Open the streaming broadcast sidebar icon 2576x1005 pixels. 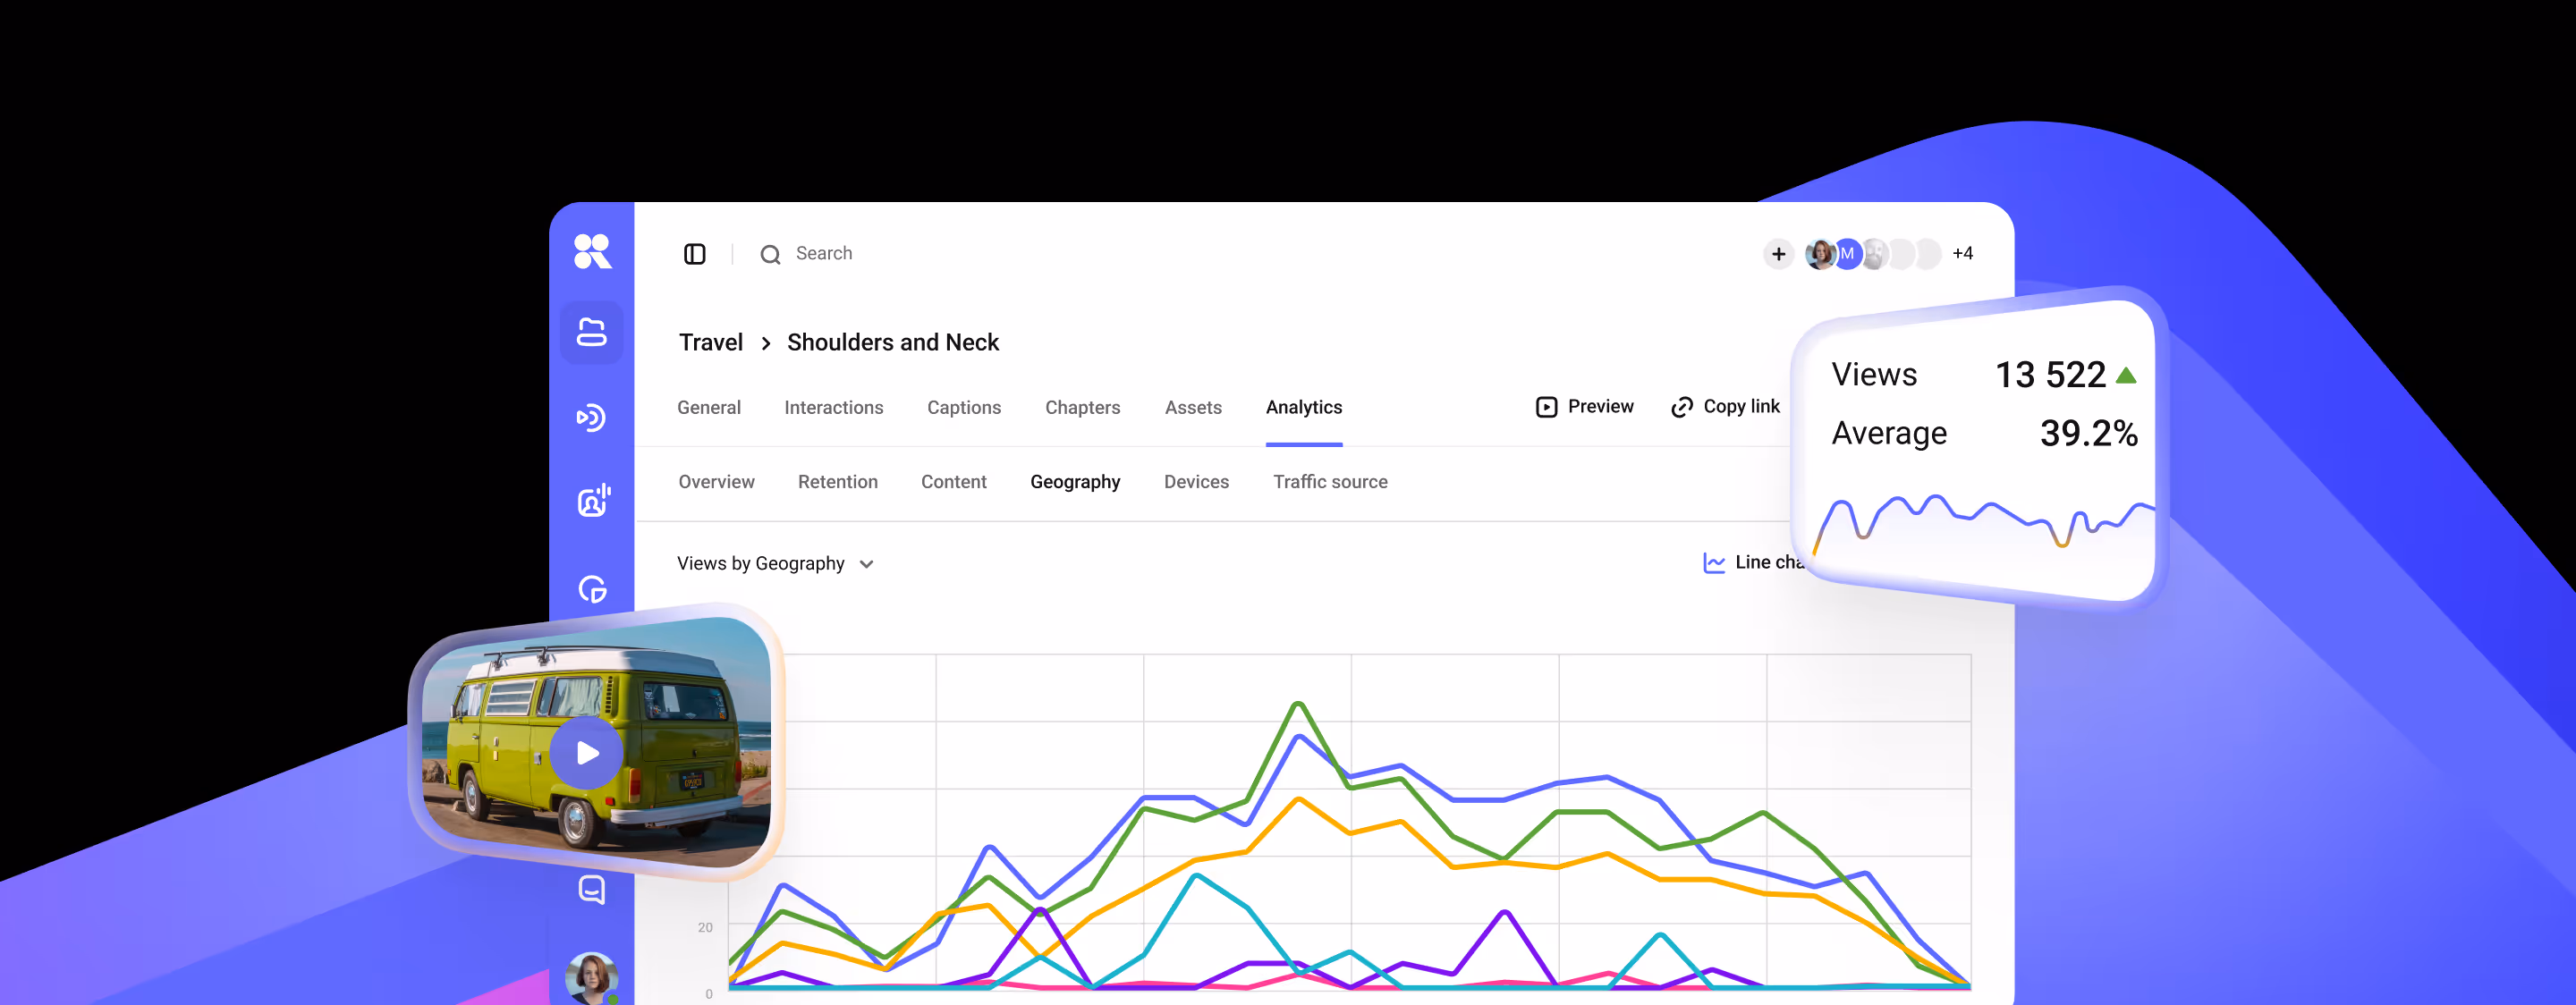[x=592, y=417]
